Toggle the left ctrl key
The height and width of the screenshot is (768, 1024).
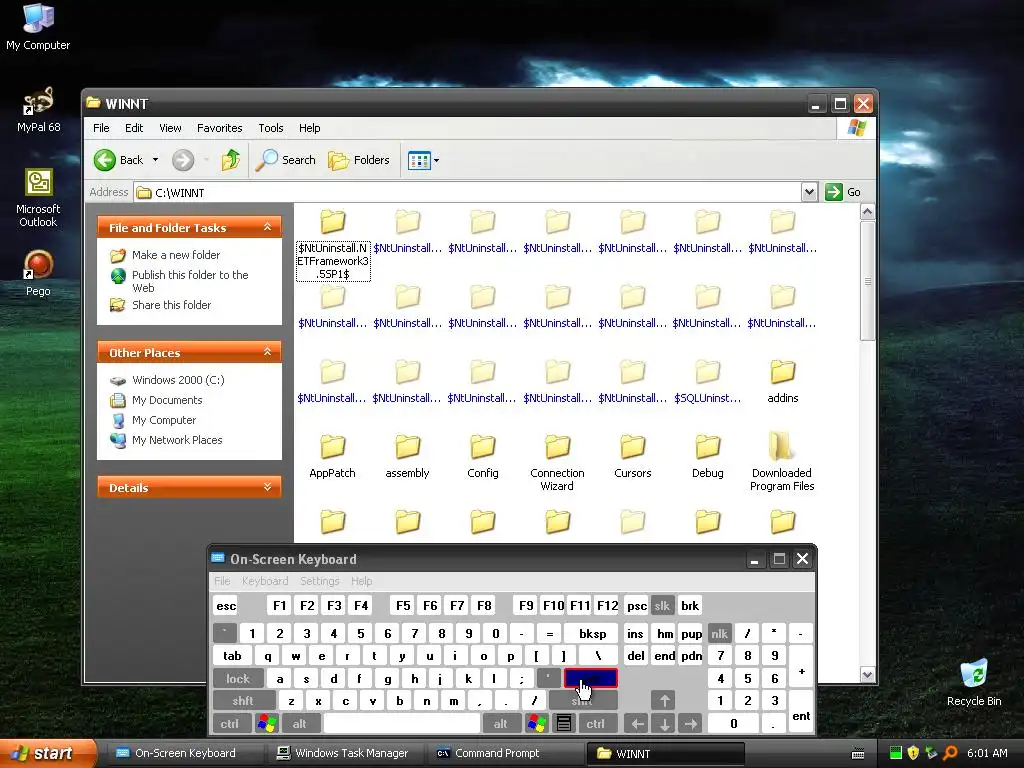coord(229,724)
